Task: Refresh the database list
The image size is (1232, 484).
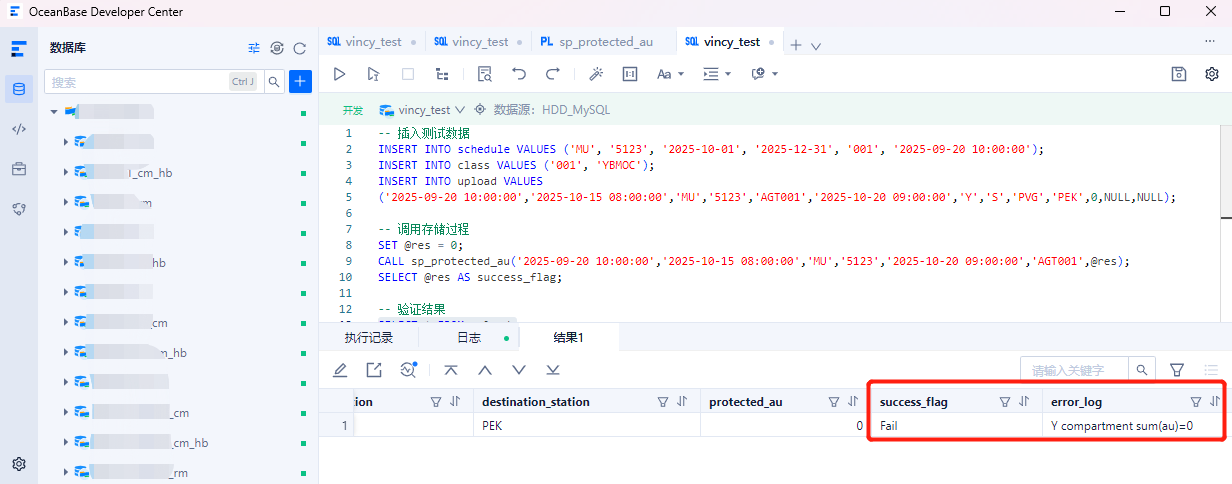Action: click(299, 48)
